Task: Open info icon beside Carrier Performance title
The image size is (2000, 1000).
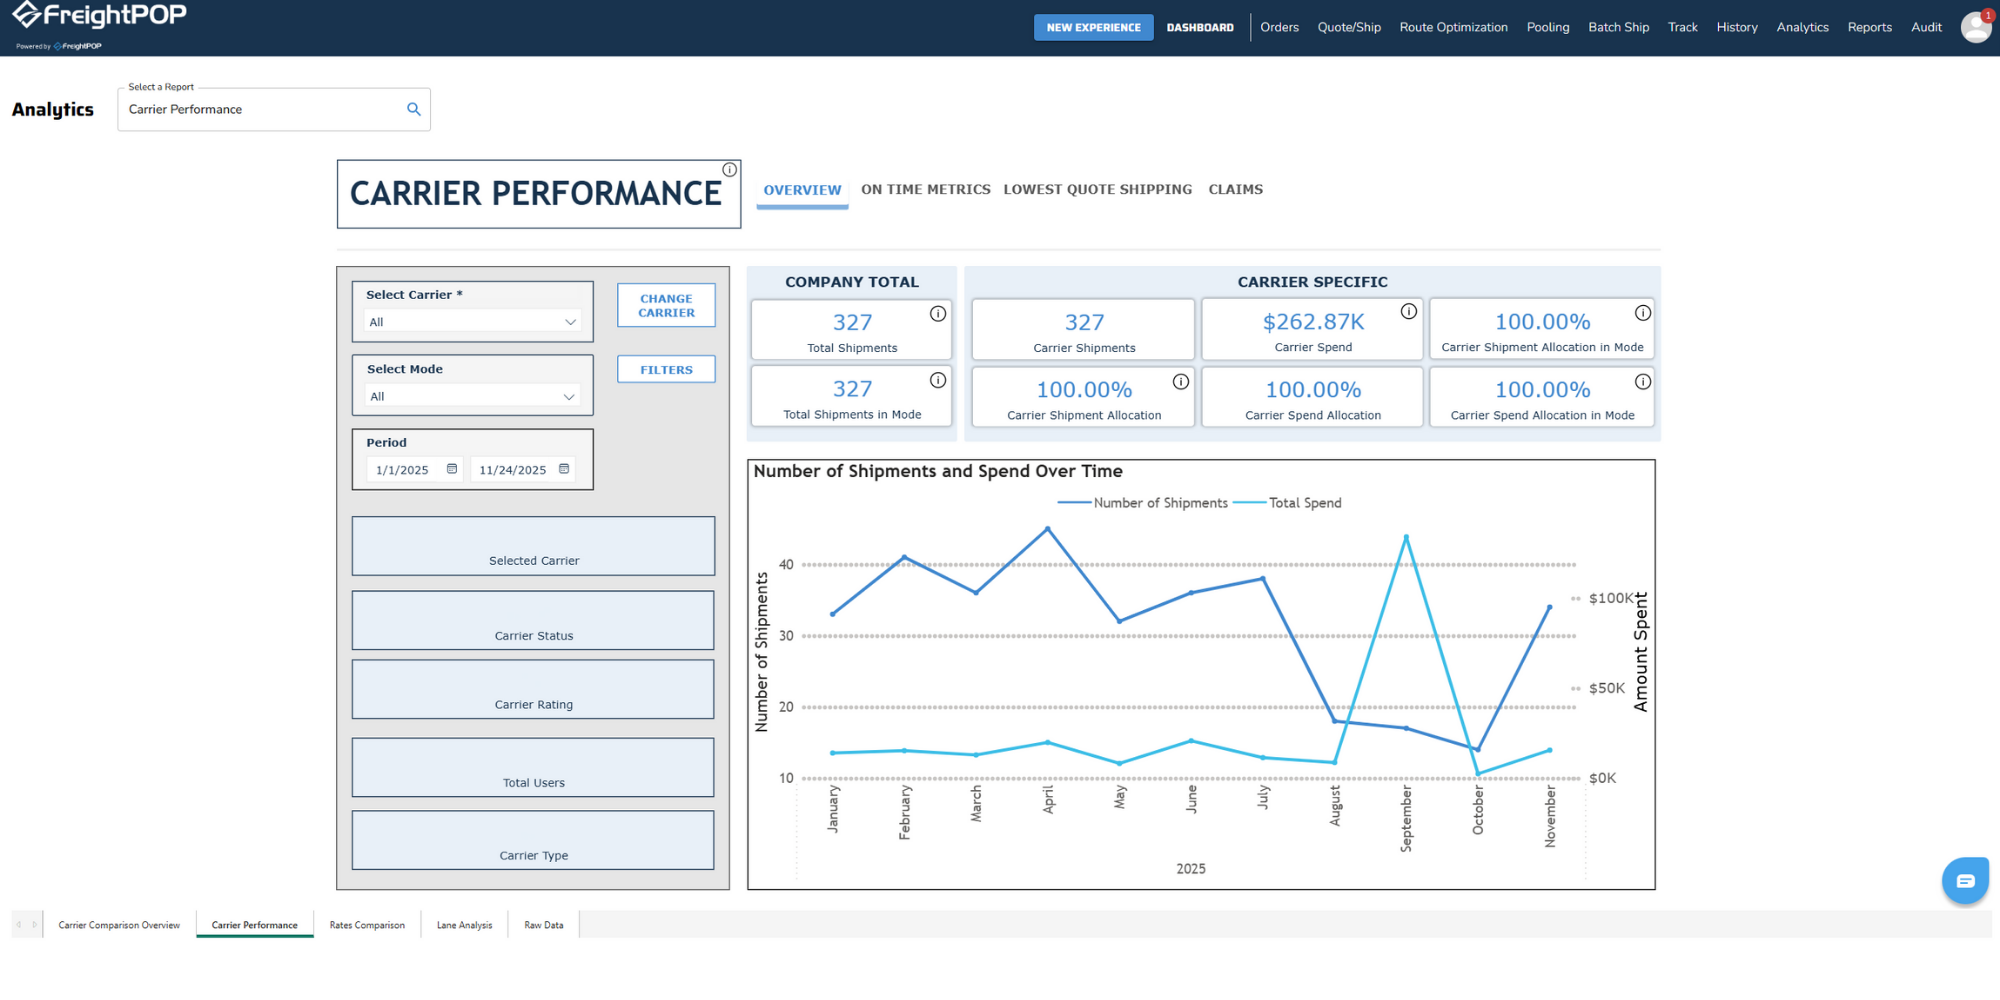Action: (x=730, y=170)
